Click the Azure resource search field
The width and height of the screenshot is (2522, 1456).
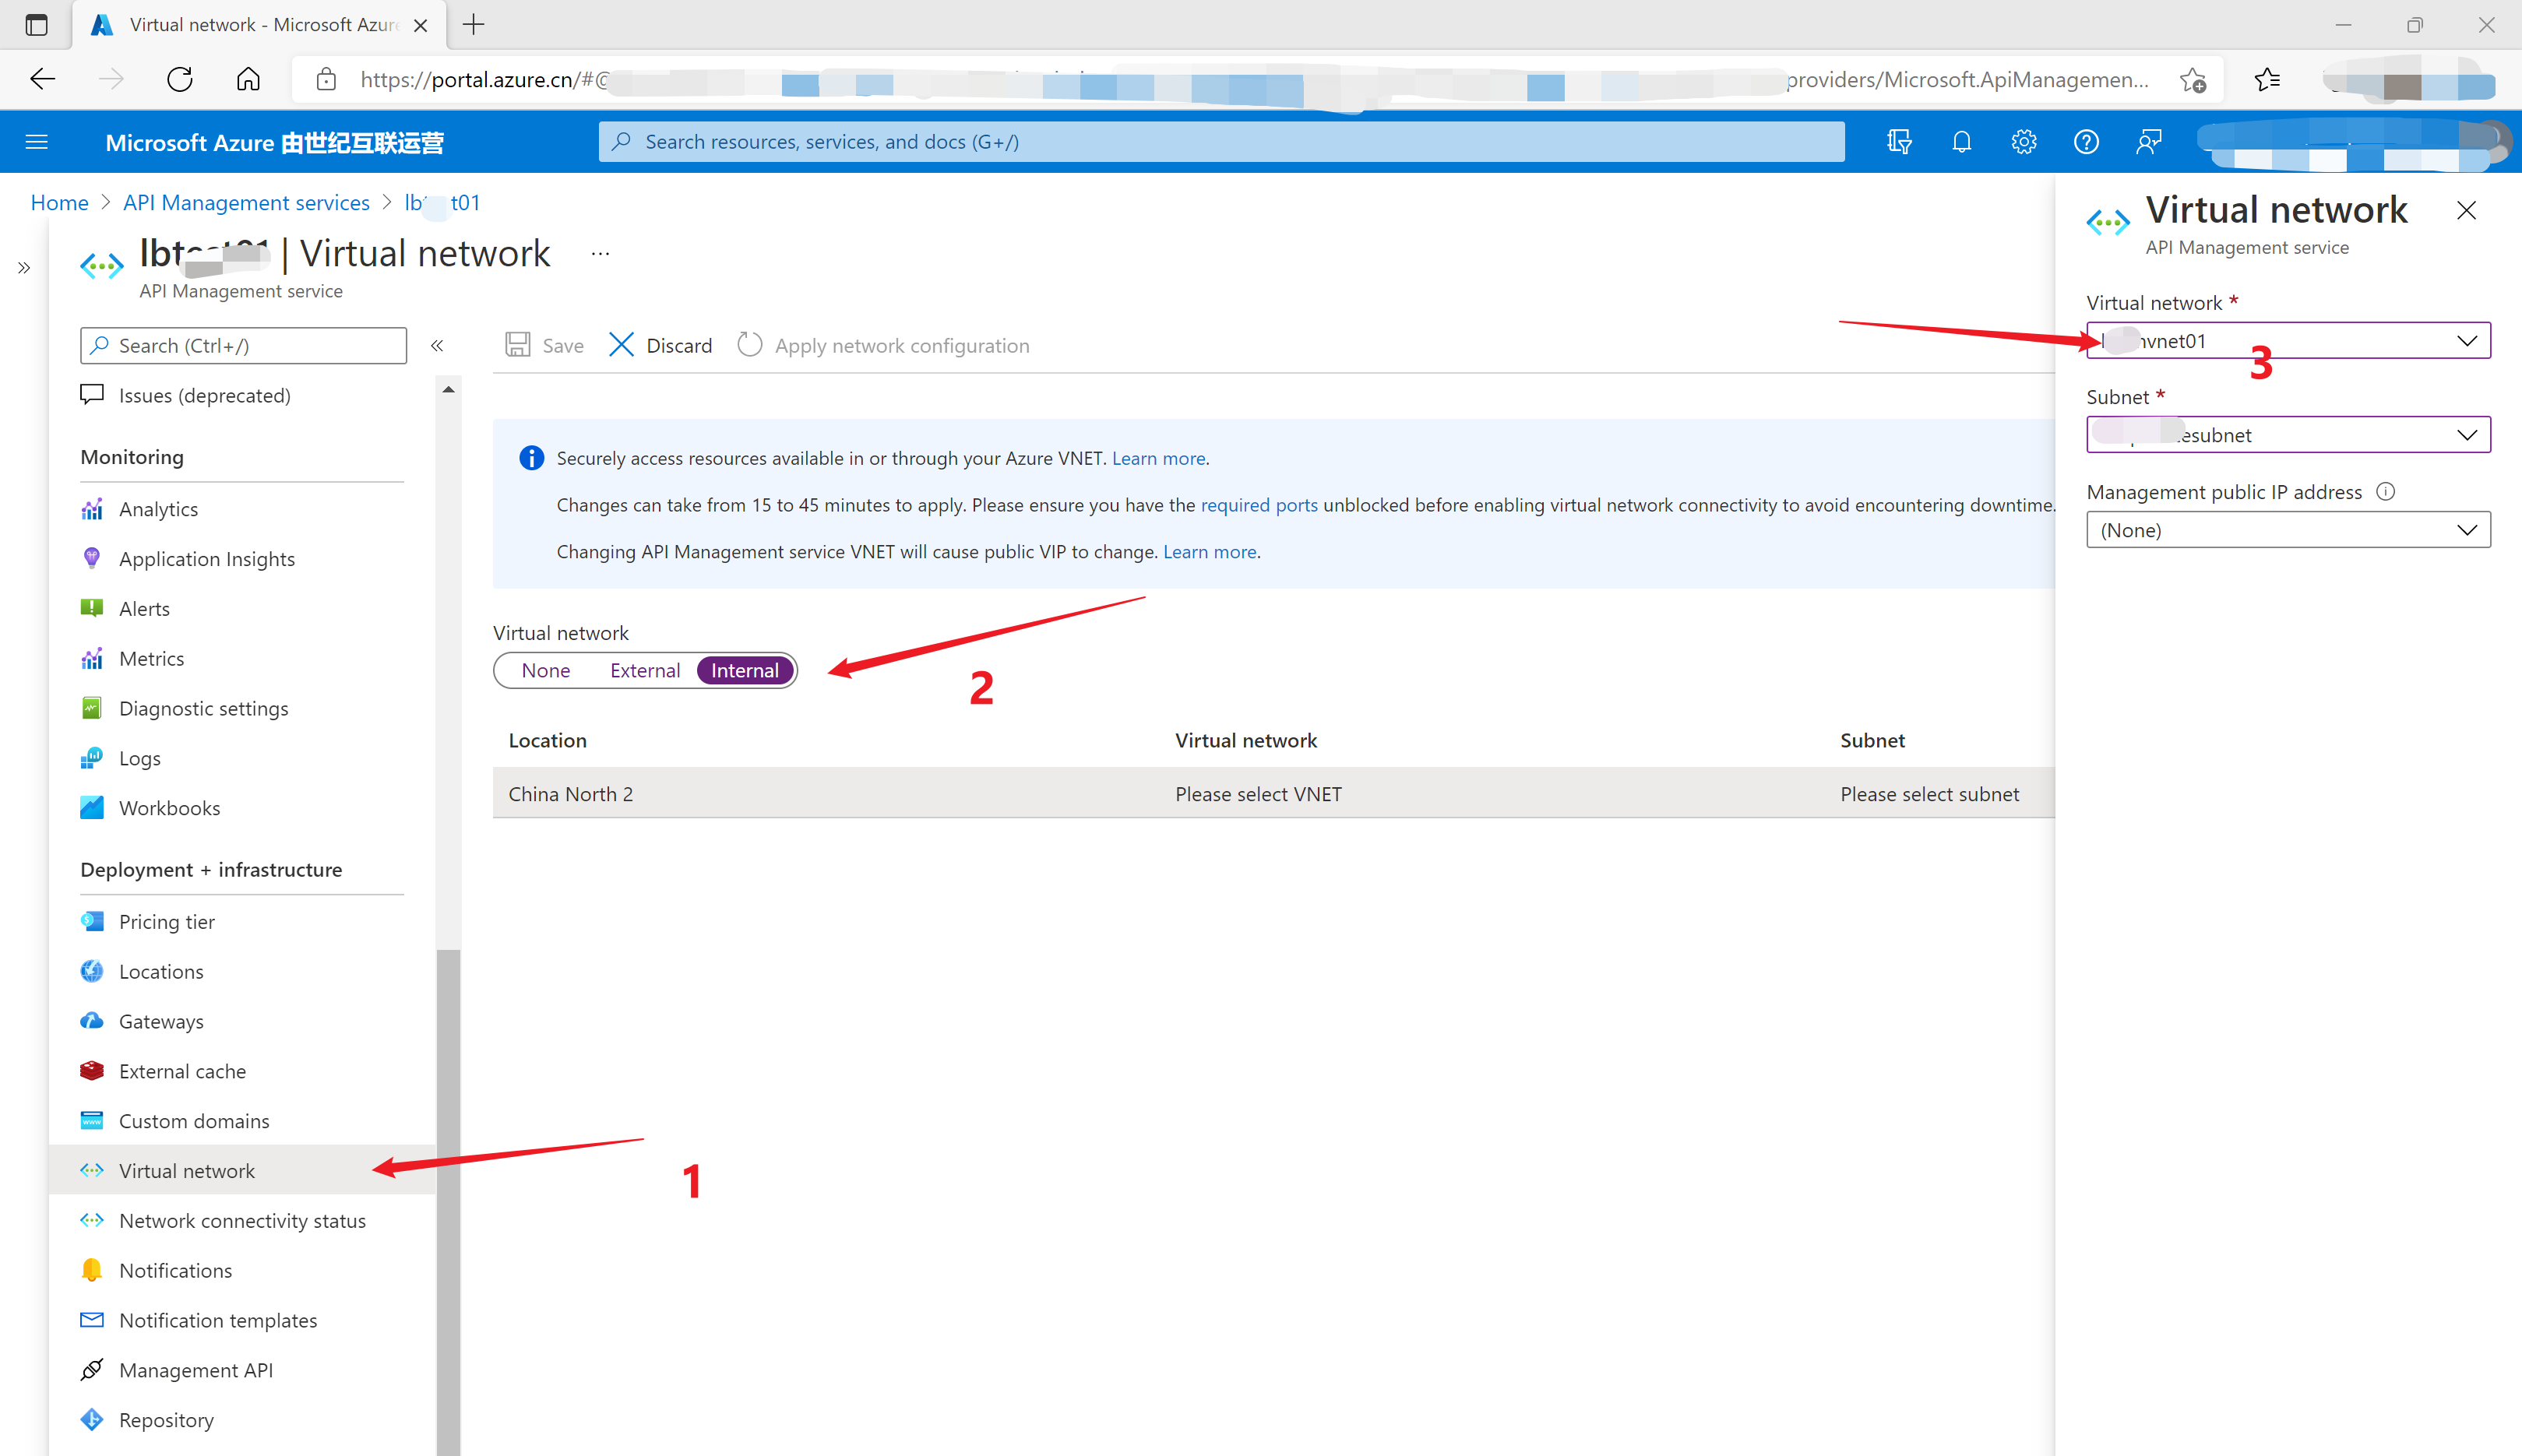(1220, 142)
